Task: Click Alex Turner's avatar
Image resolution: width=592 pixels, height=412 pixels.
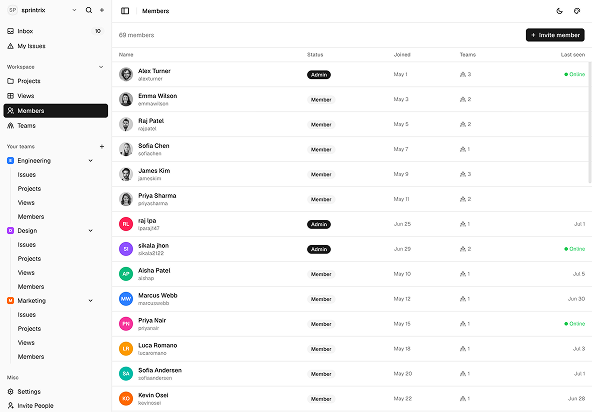Action: (x=126, y=74)
